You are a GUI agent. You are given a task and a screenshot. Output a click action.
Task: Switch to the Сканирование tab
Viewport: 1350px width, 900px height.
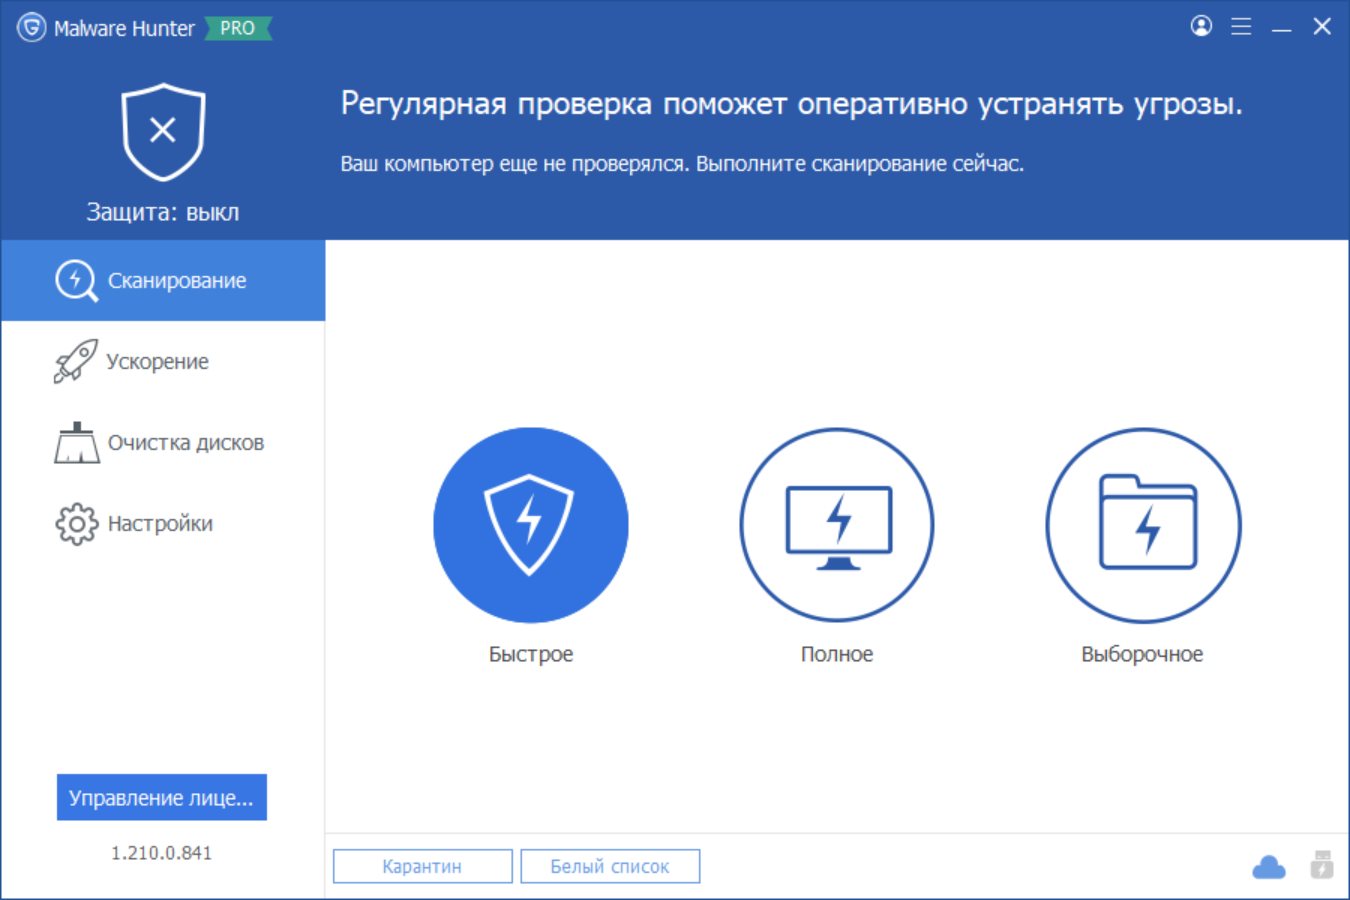pos(163,281)
